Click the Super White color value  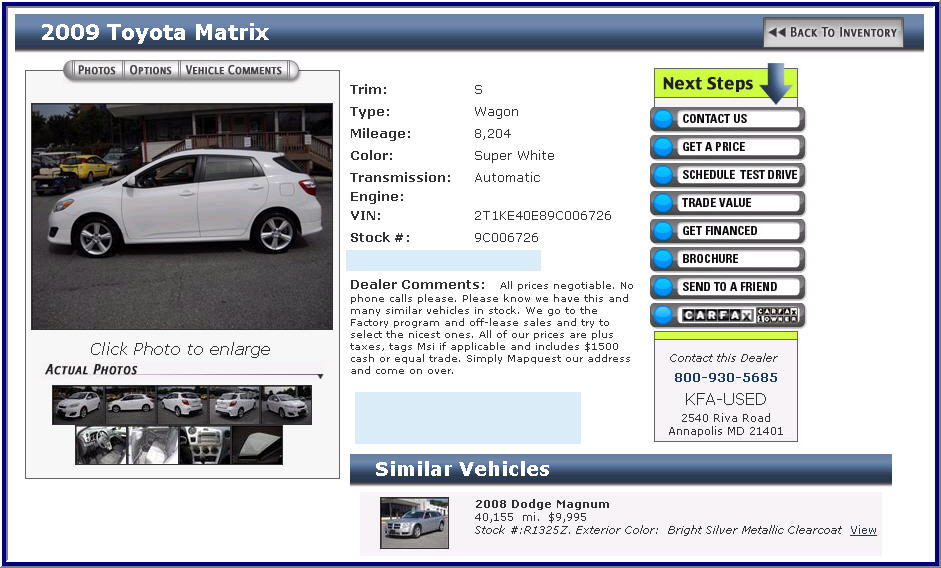tap(514, 156)
